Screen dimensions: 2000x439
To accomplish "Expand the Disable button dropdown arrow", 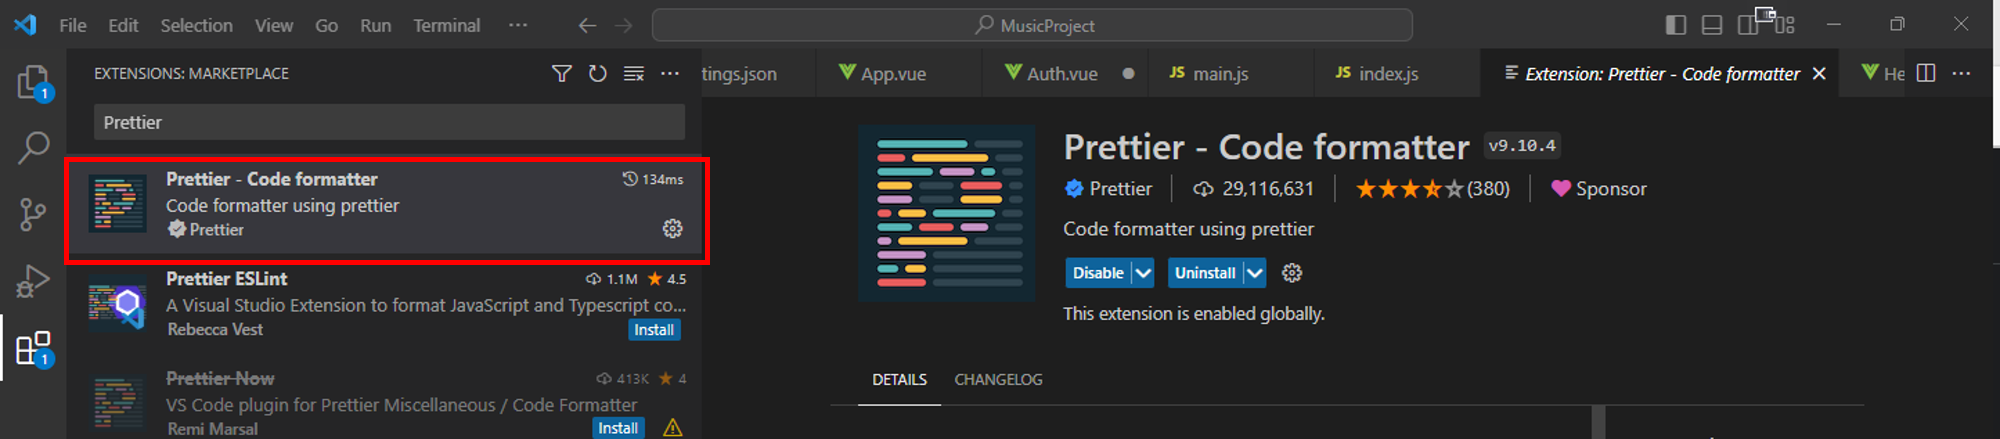I will pyautogui.click(x=1143, y=273).
